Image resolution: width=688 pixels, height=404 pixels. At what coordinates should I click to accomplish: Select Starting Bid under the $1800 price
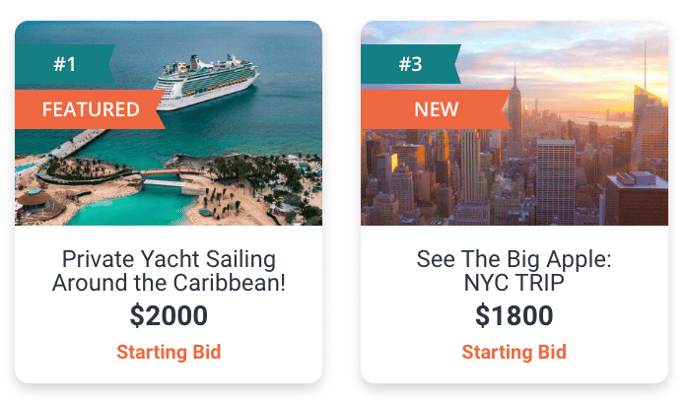[x=514, y=352]
